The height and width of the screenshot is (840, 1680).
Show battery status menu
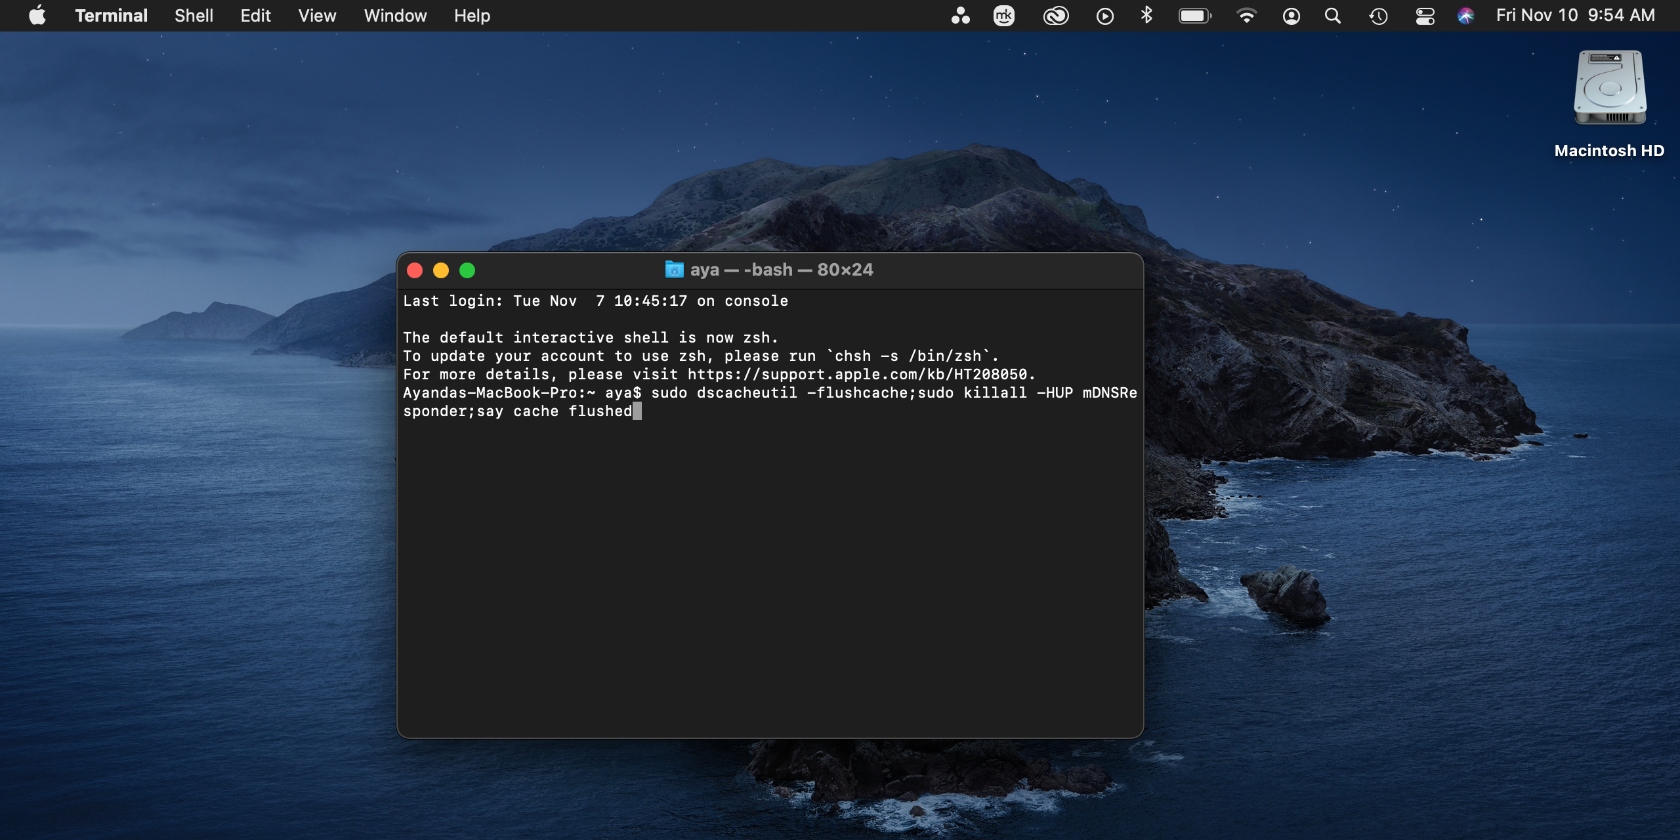point(1195,15)
